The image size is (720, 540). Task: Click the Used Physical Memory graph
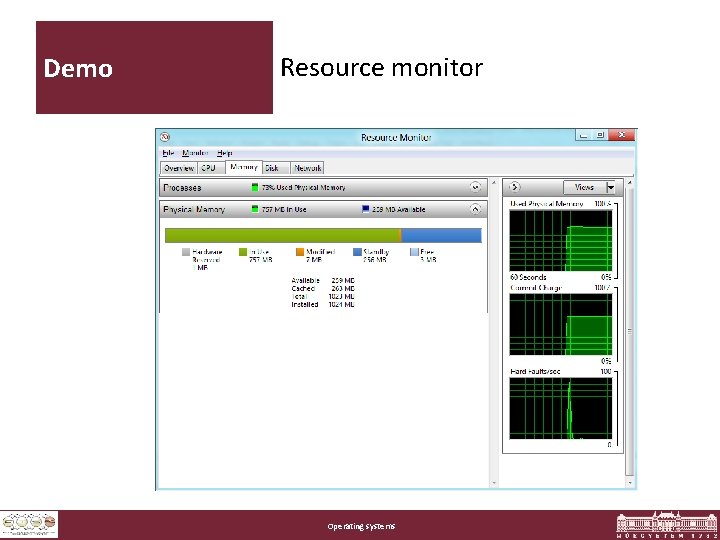(x=561, y=241)
